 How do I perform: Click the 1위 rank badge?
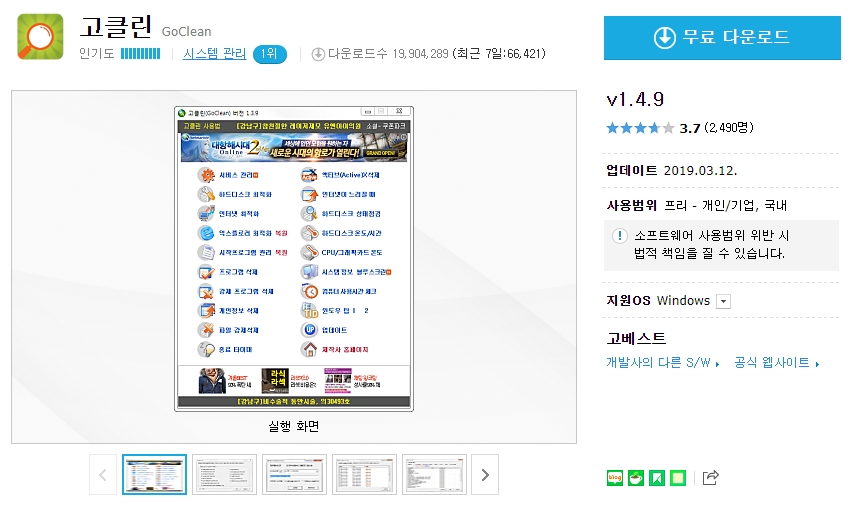pos(270,54)
